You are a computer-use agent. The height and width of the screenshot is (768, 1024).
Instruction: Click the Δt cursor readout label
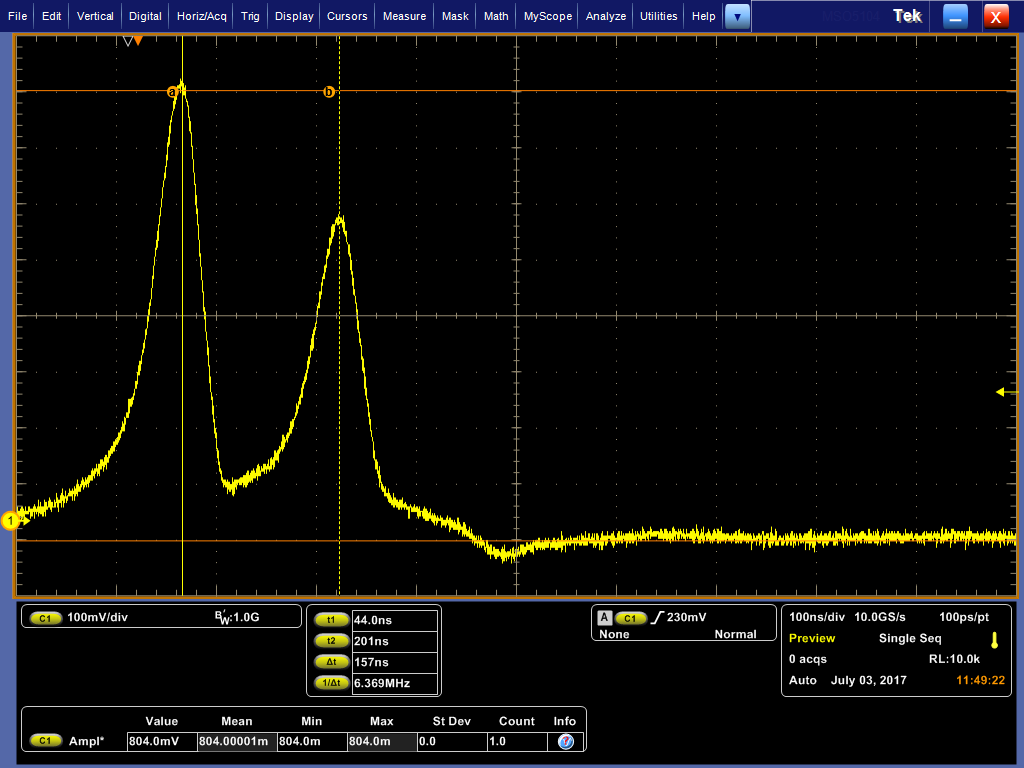click(331, 662)
